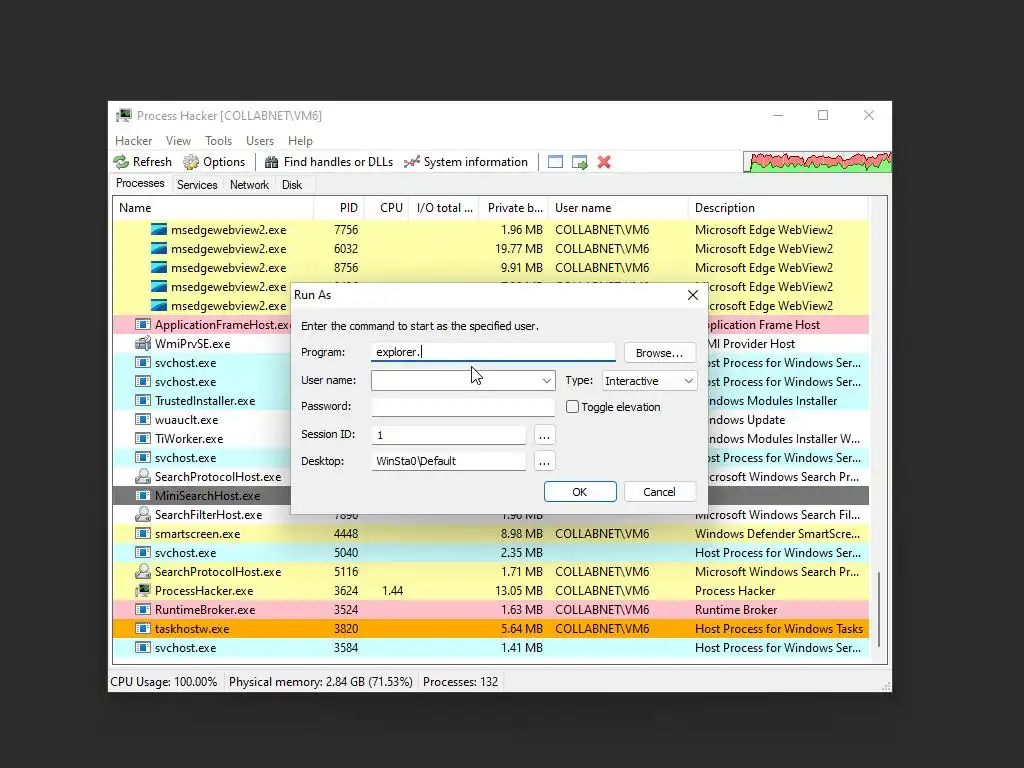Sort by the PID column header
Viewport: 1024px width, 768px height.
(339, 208)
